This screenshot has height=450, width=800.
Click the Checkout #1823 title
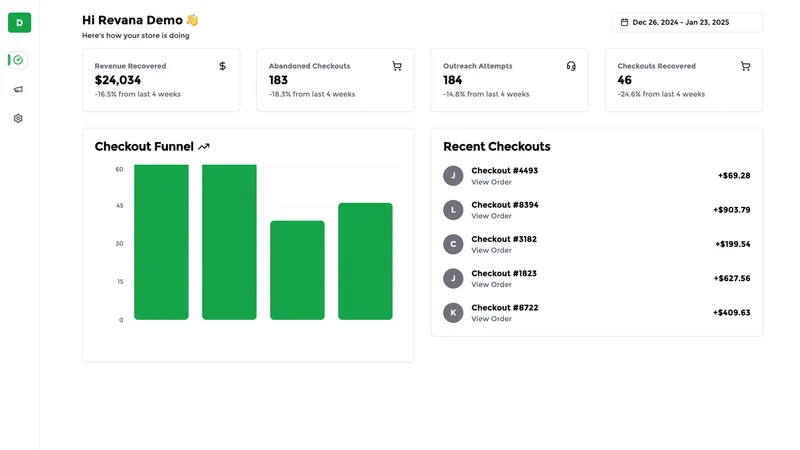[504, 273]
